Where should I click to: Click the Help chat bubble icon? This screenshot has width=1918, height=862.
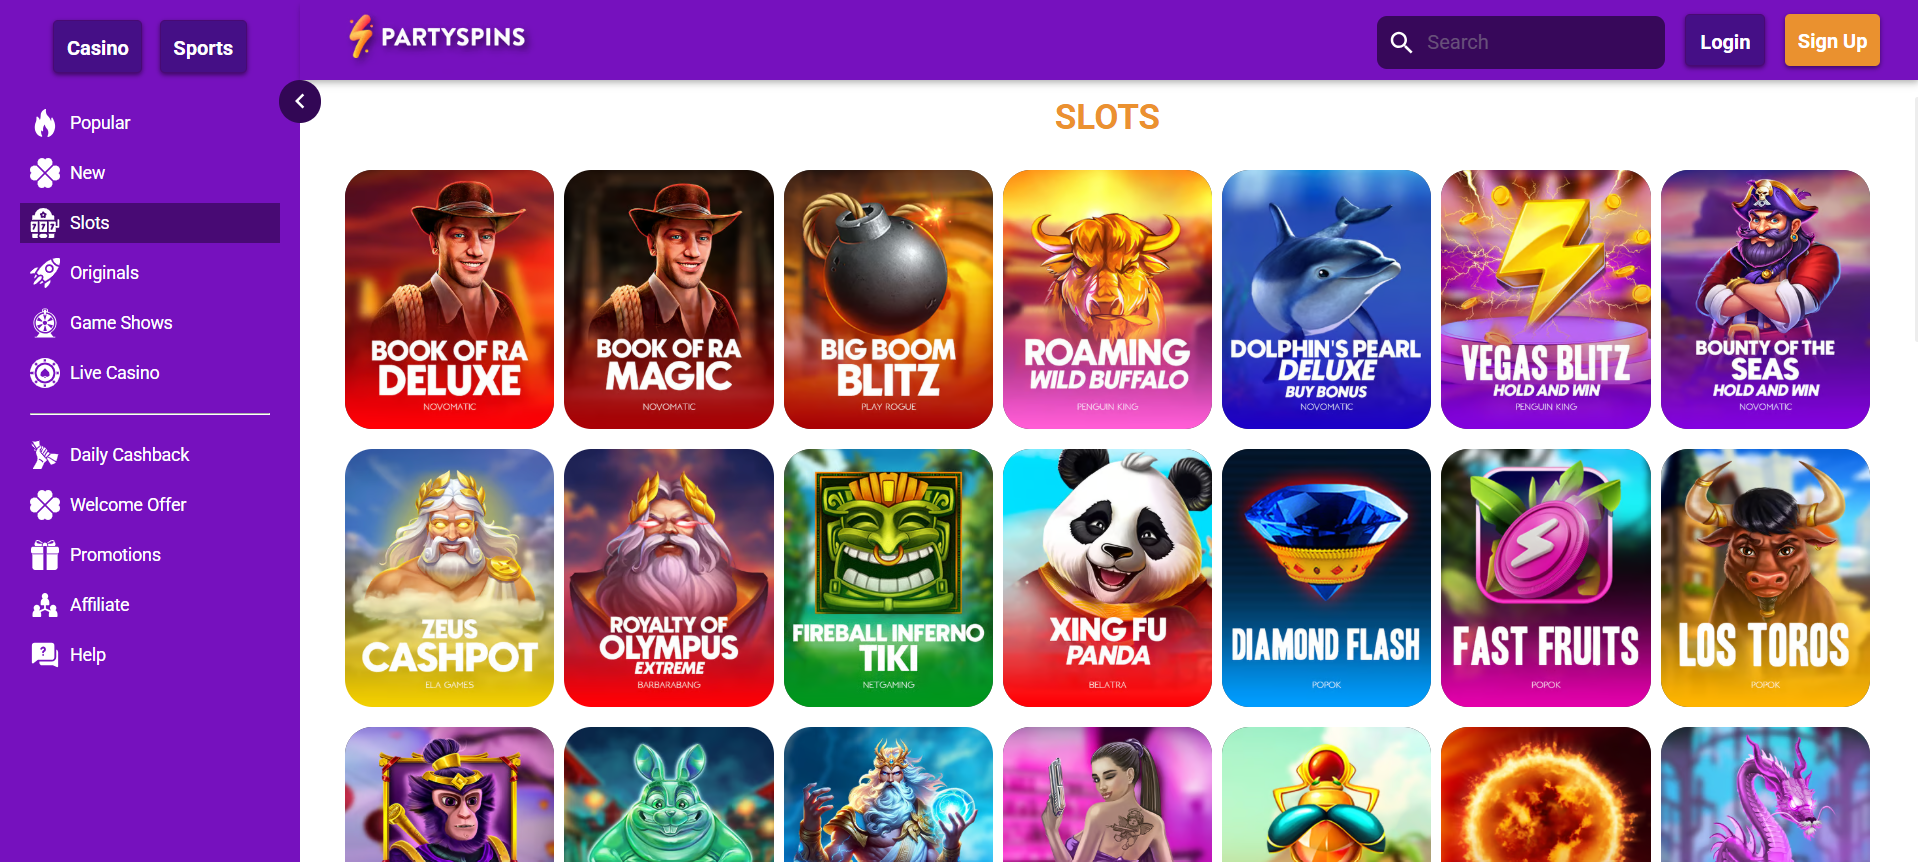click(45, 655)
